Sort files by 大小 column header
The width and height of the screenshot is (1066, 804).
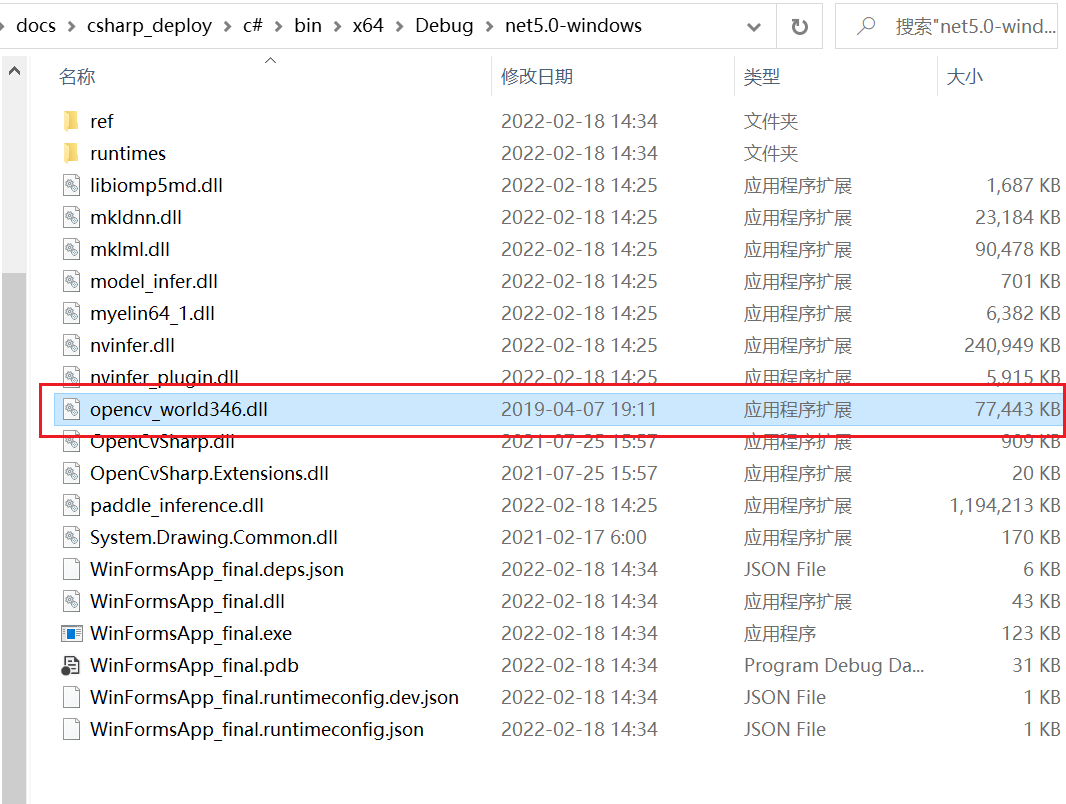(x=965, y=76)
